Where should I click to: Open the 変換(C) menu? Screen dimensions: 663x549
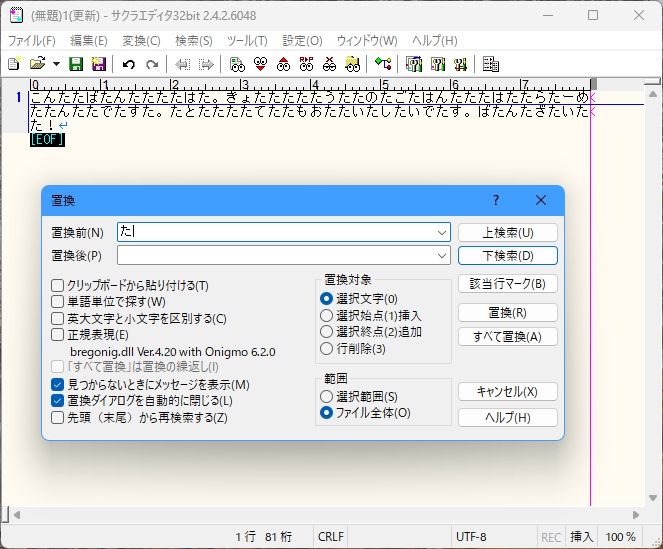[x=141, y=41]
